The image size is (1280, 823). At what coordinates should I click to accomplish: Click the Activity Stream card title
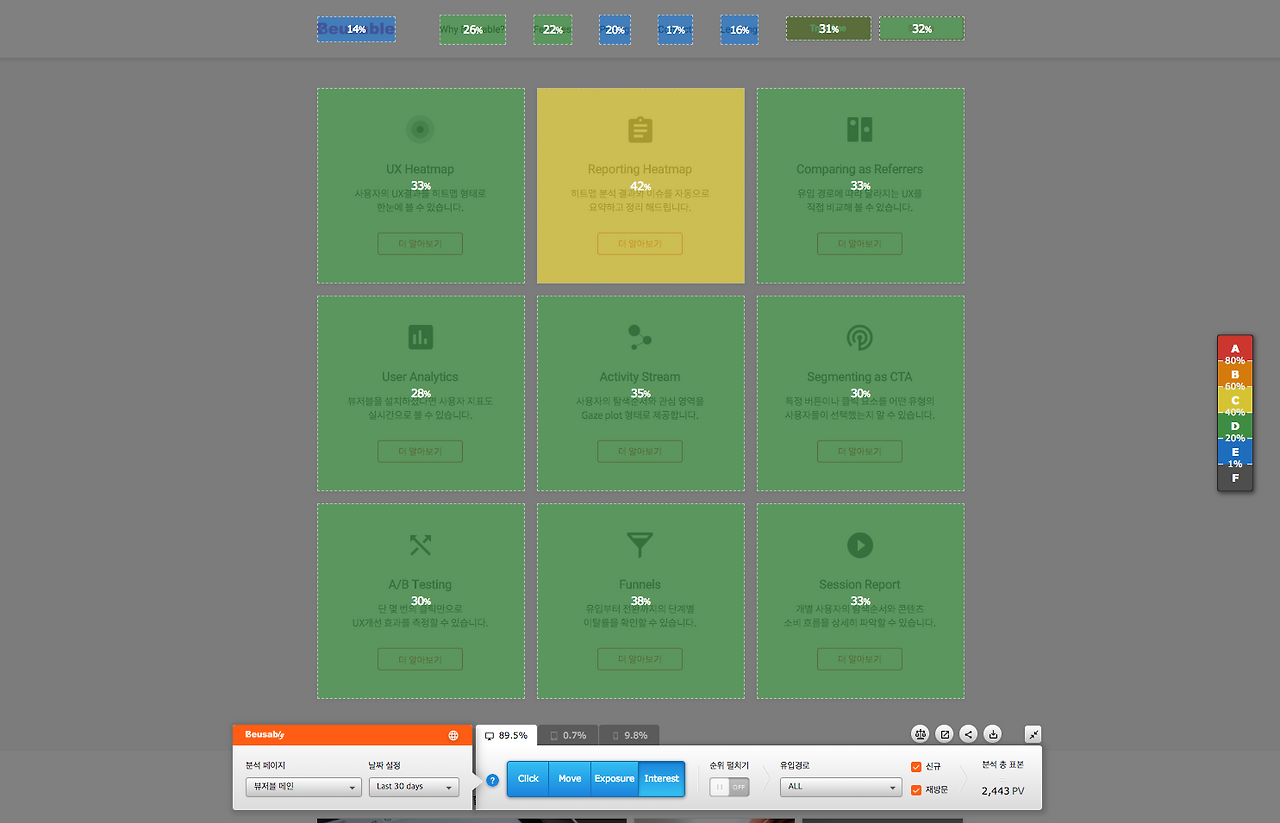click(640, 377)
